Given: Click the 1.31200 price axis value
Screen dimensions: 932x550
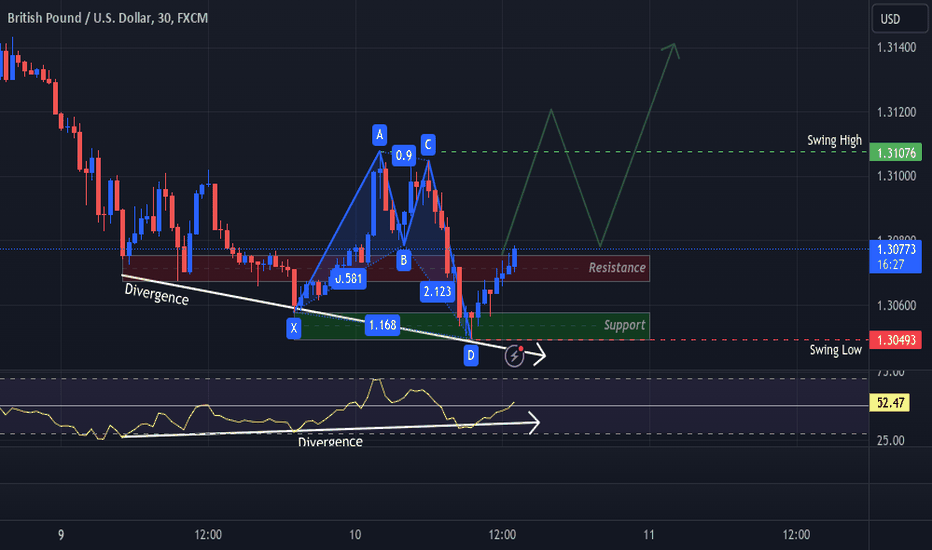Looking at the screenshot, I should (896, 112).
